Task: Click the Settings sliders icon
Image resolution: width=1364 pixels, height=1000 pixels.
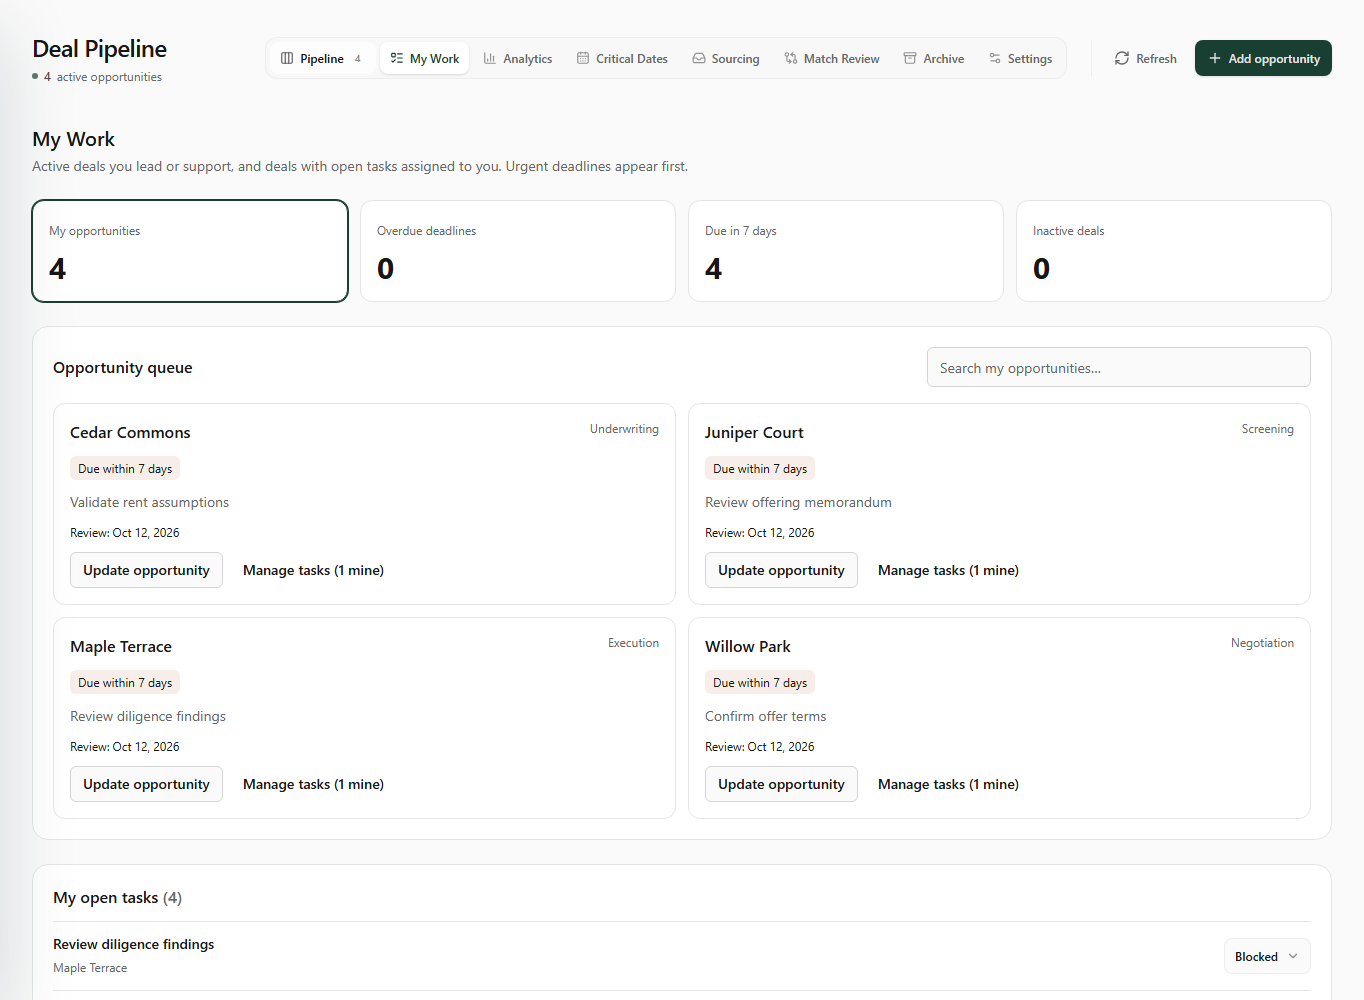Action: 995,58
